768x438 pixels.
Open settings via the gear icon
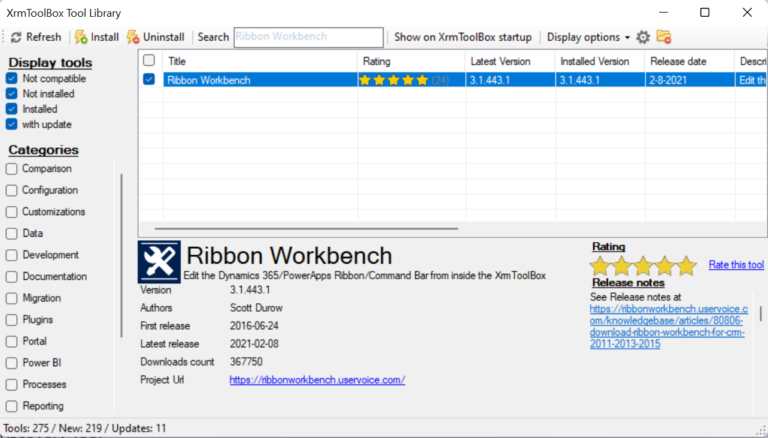[x=643, y=37]
